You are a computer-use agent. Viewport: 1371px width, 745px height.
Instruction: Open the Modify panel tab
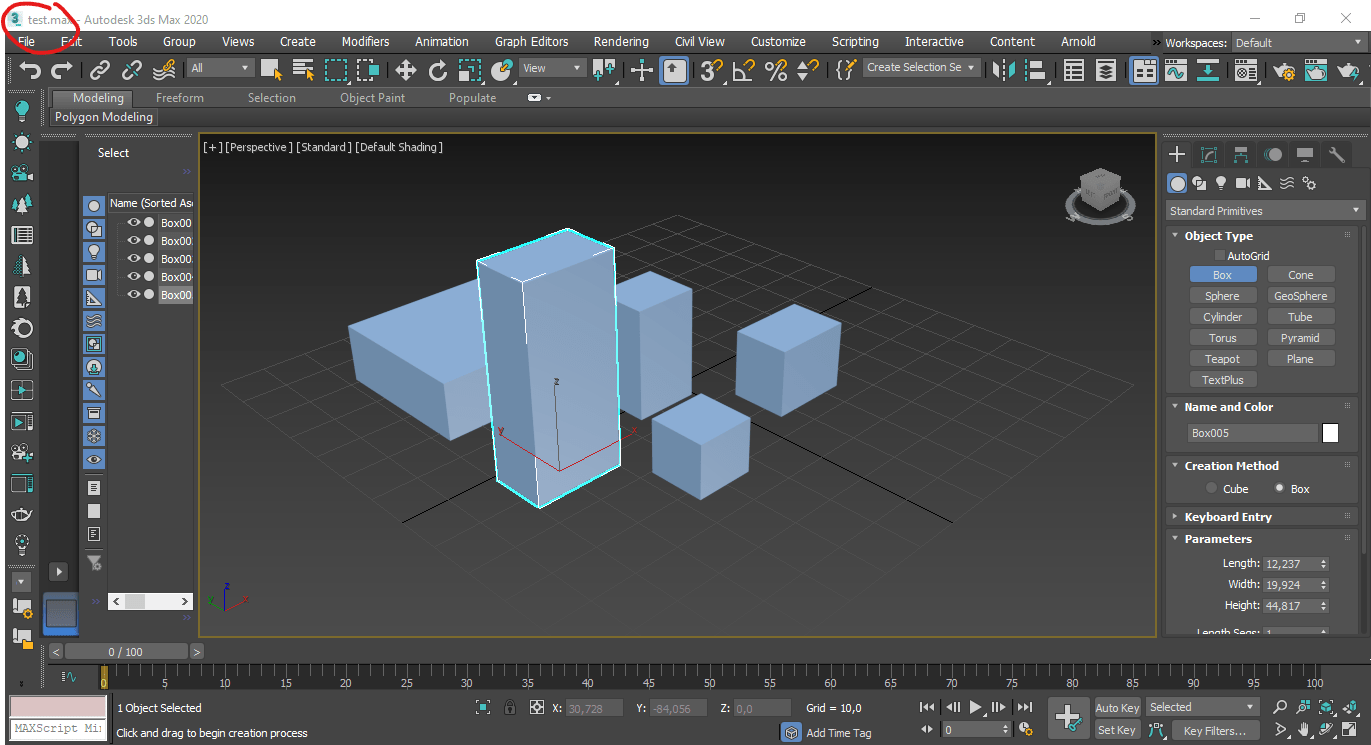point(1209,154)
